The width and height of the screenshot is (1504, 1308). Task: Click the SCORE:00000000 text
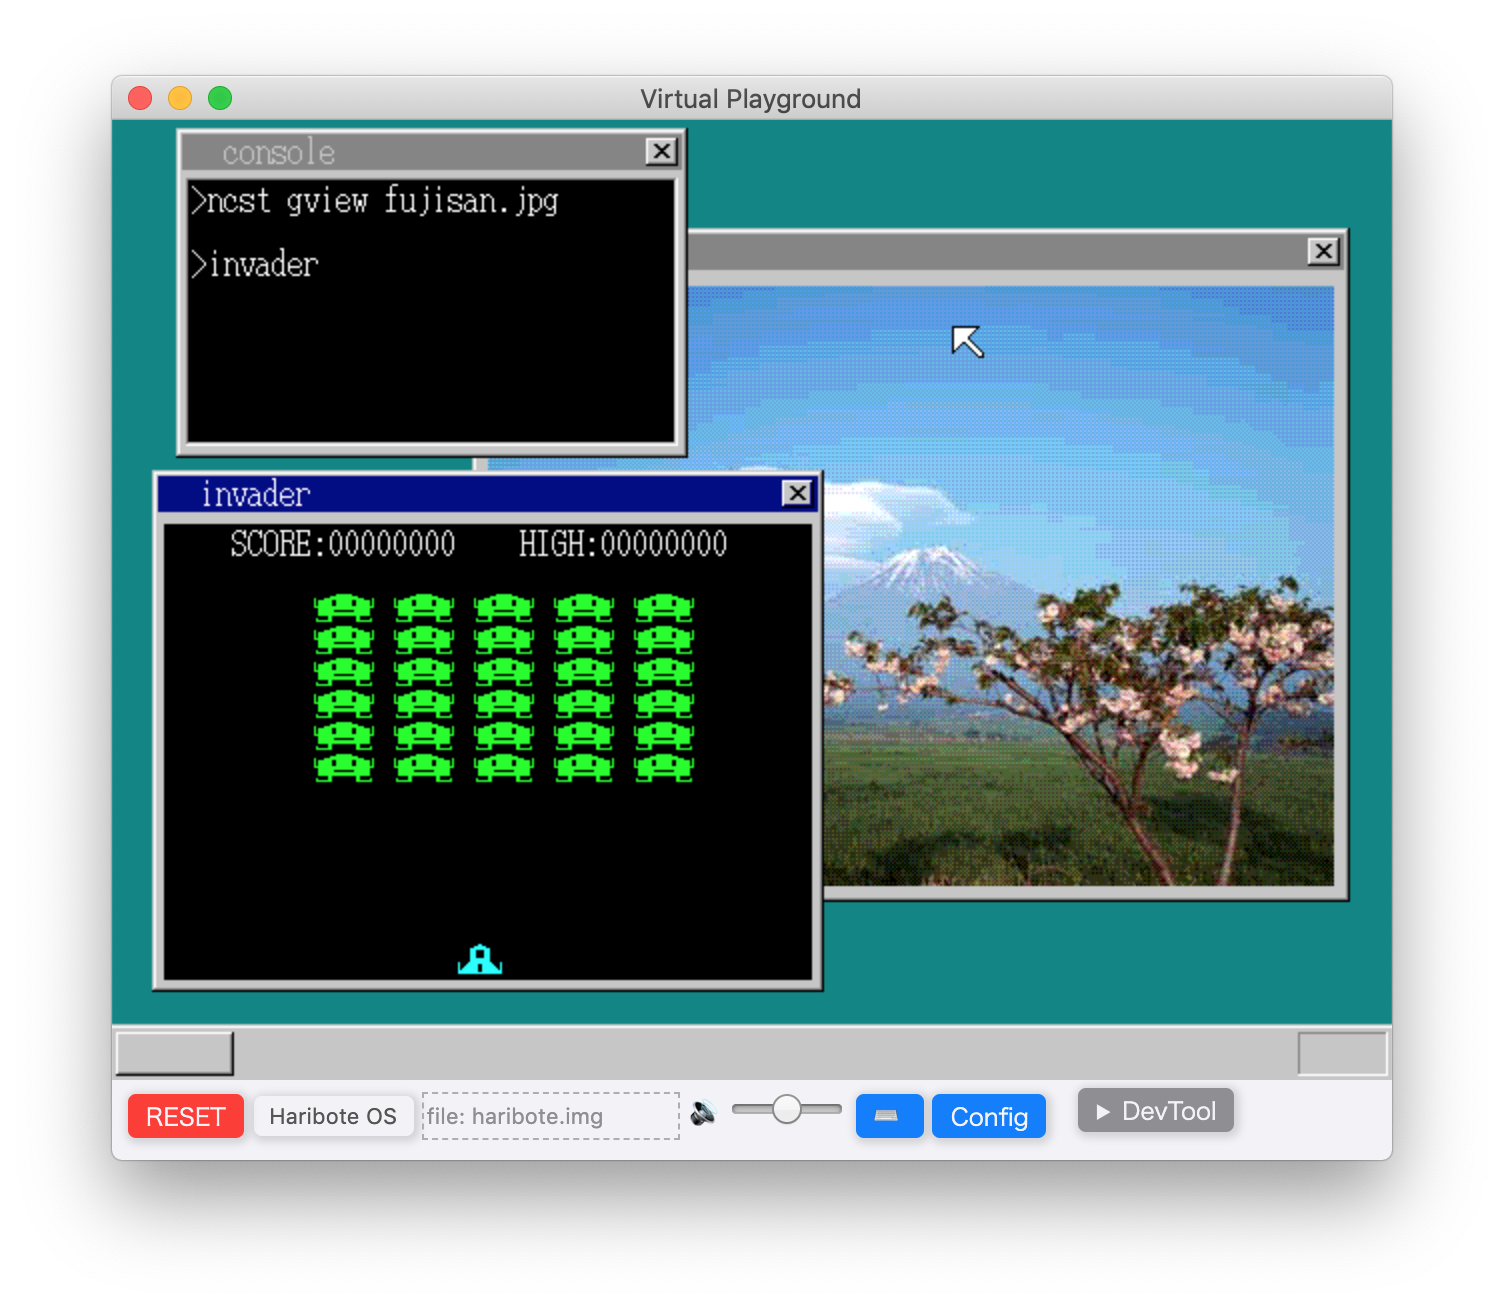coord(343,544)
